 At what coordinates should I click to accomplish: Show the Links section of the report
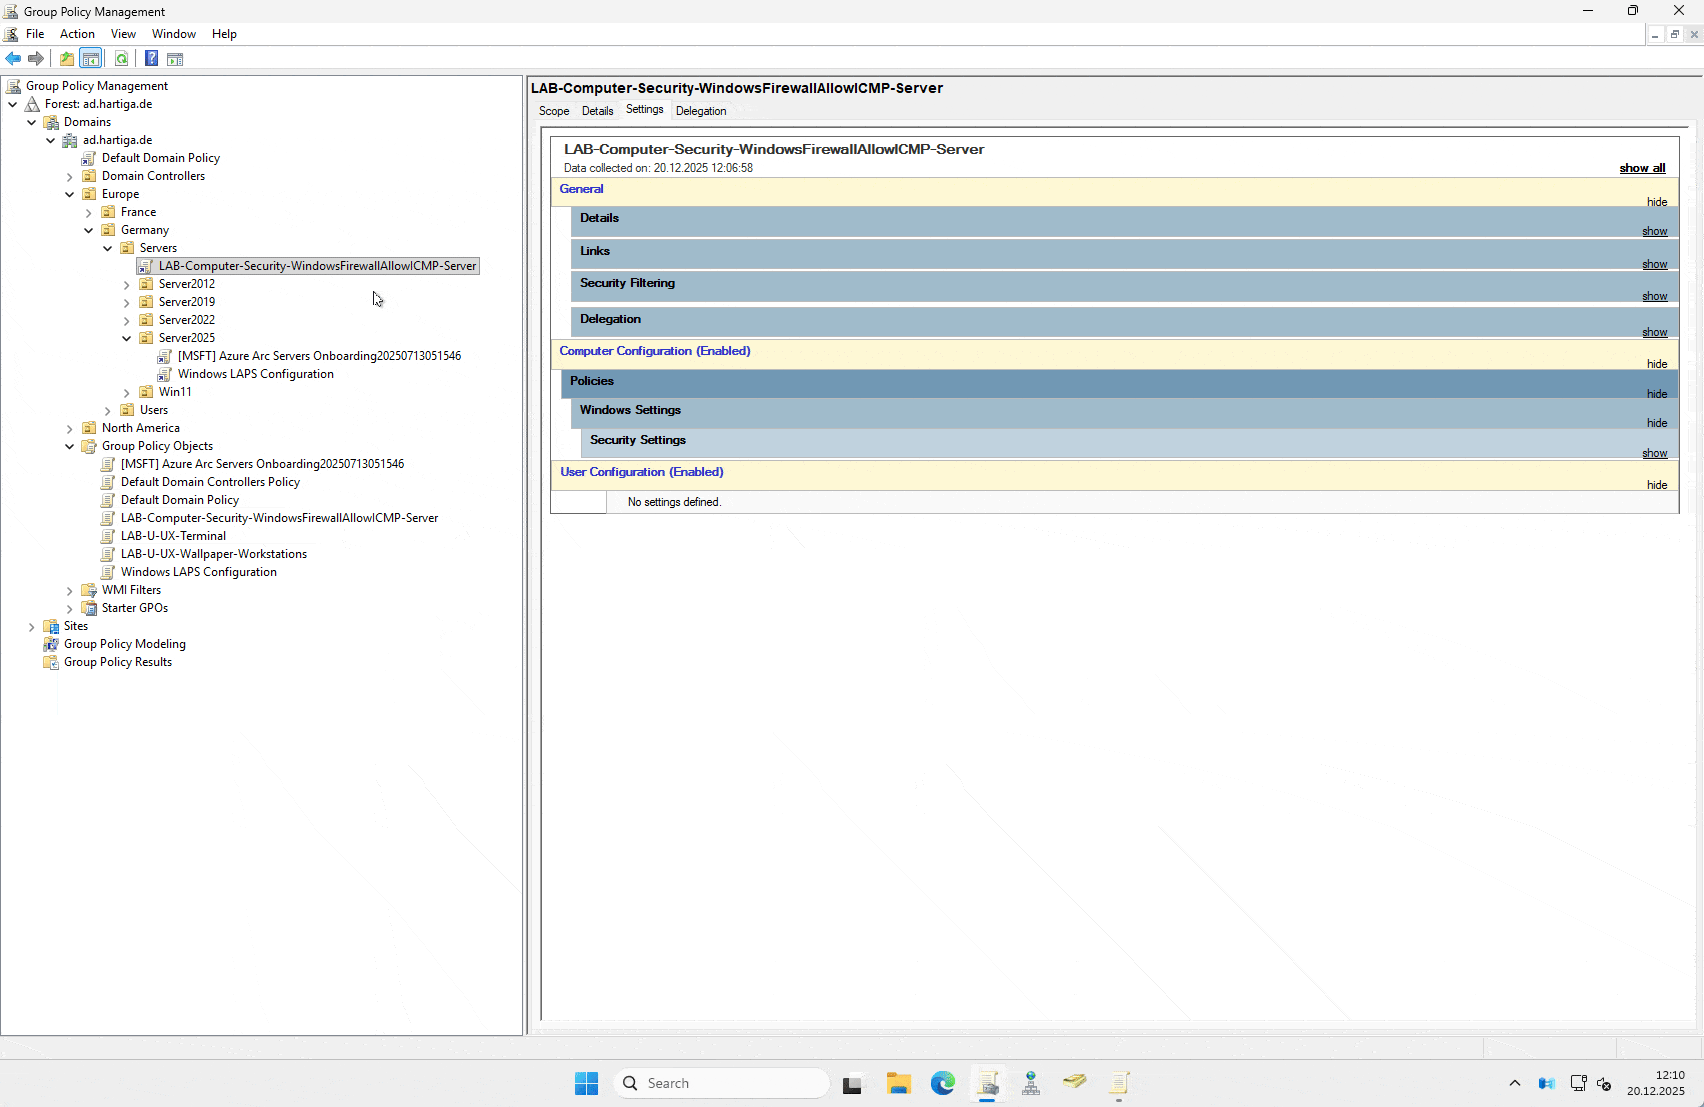tap(1654, 263)
